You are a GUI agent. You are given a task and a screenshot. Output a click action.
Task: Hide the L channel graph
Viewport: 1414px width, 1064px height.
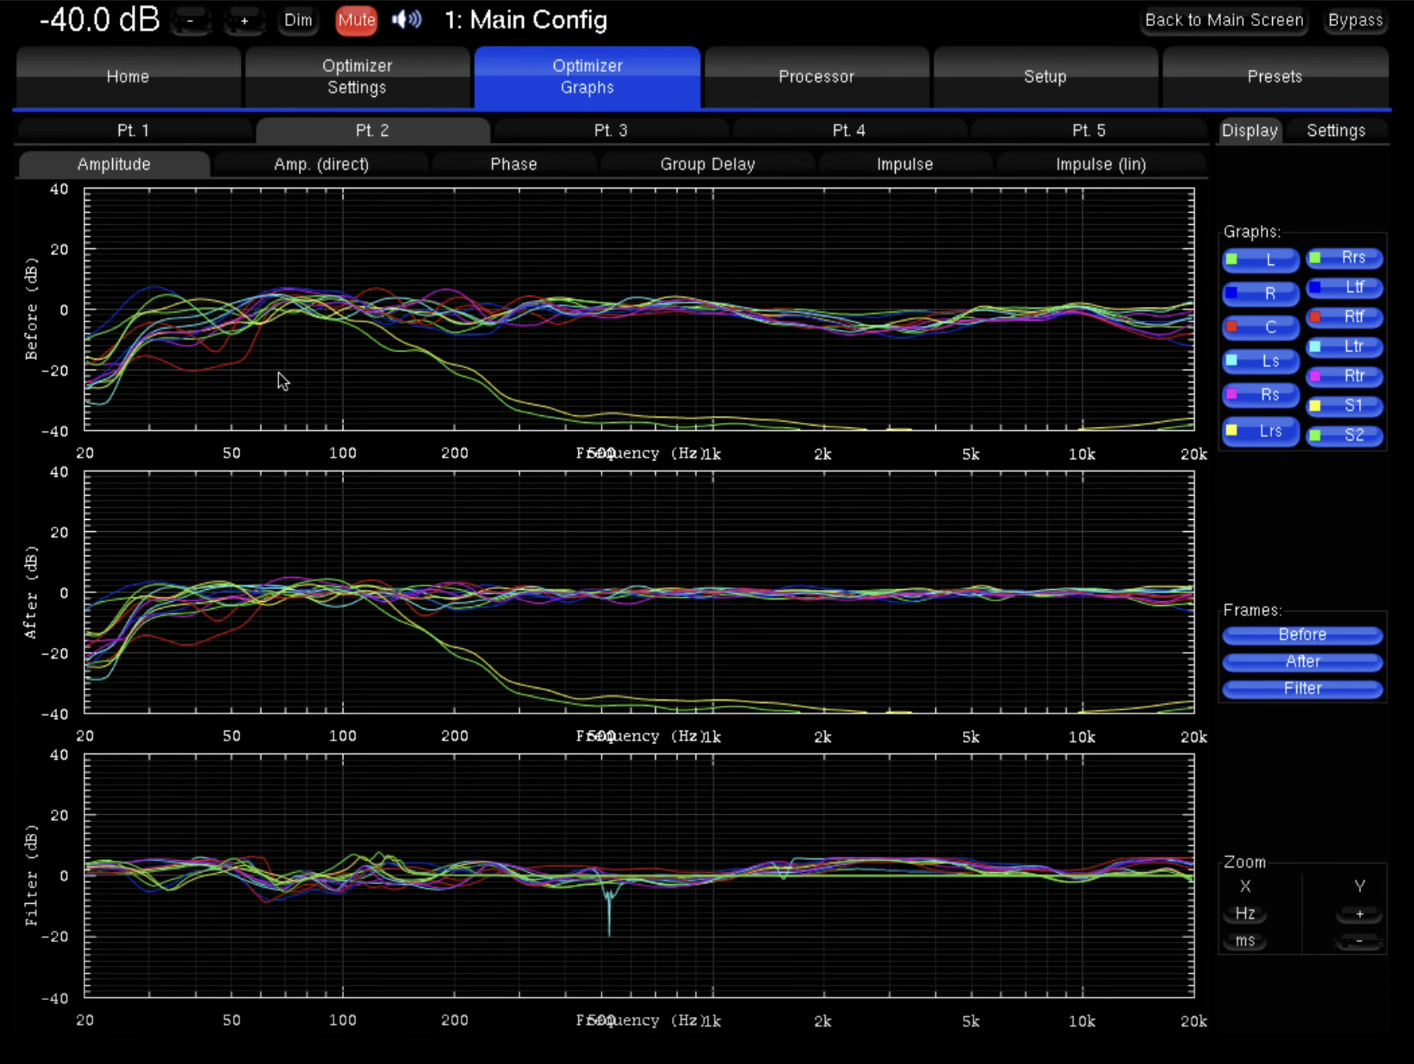(1261, 260)
